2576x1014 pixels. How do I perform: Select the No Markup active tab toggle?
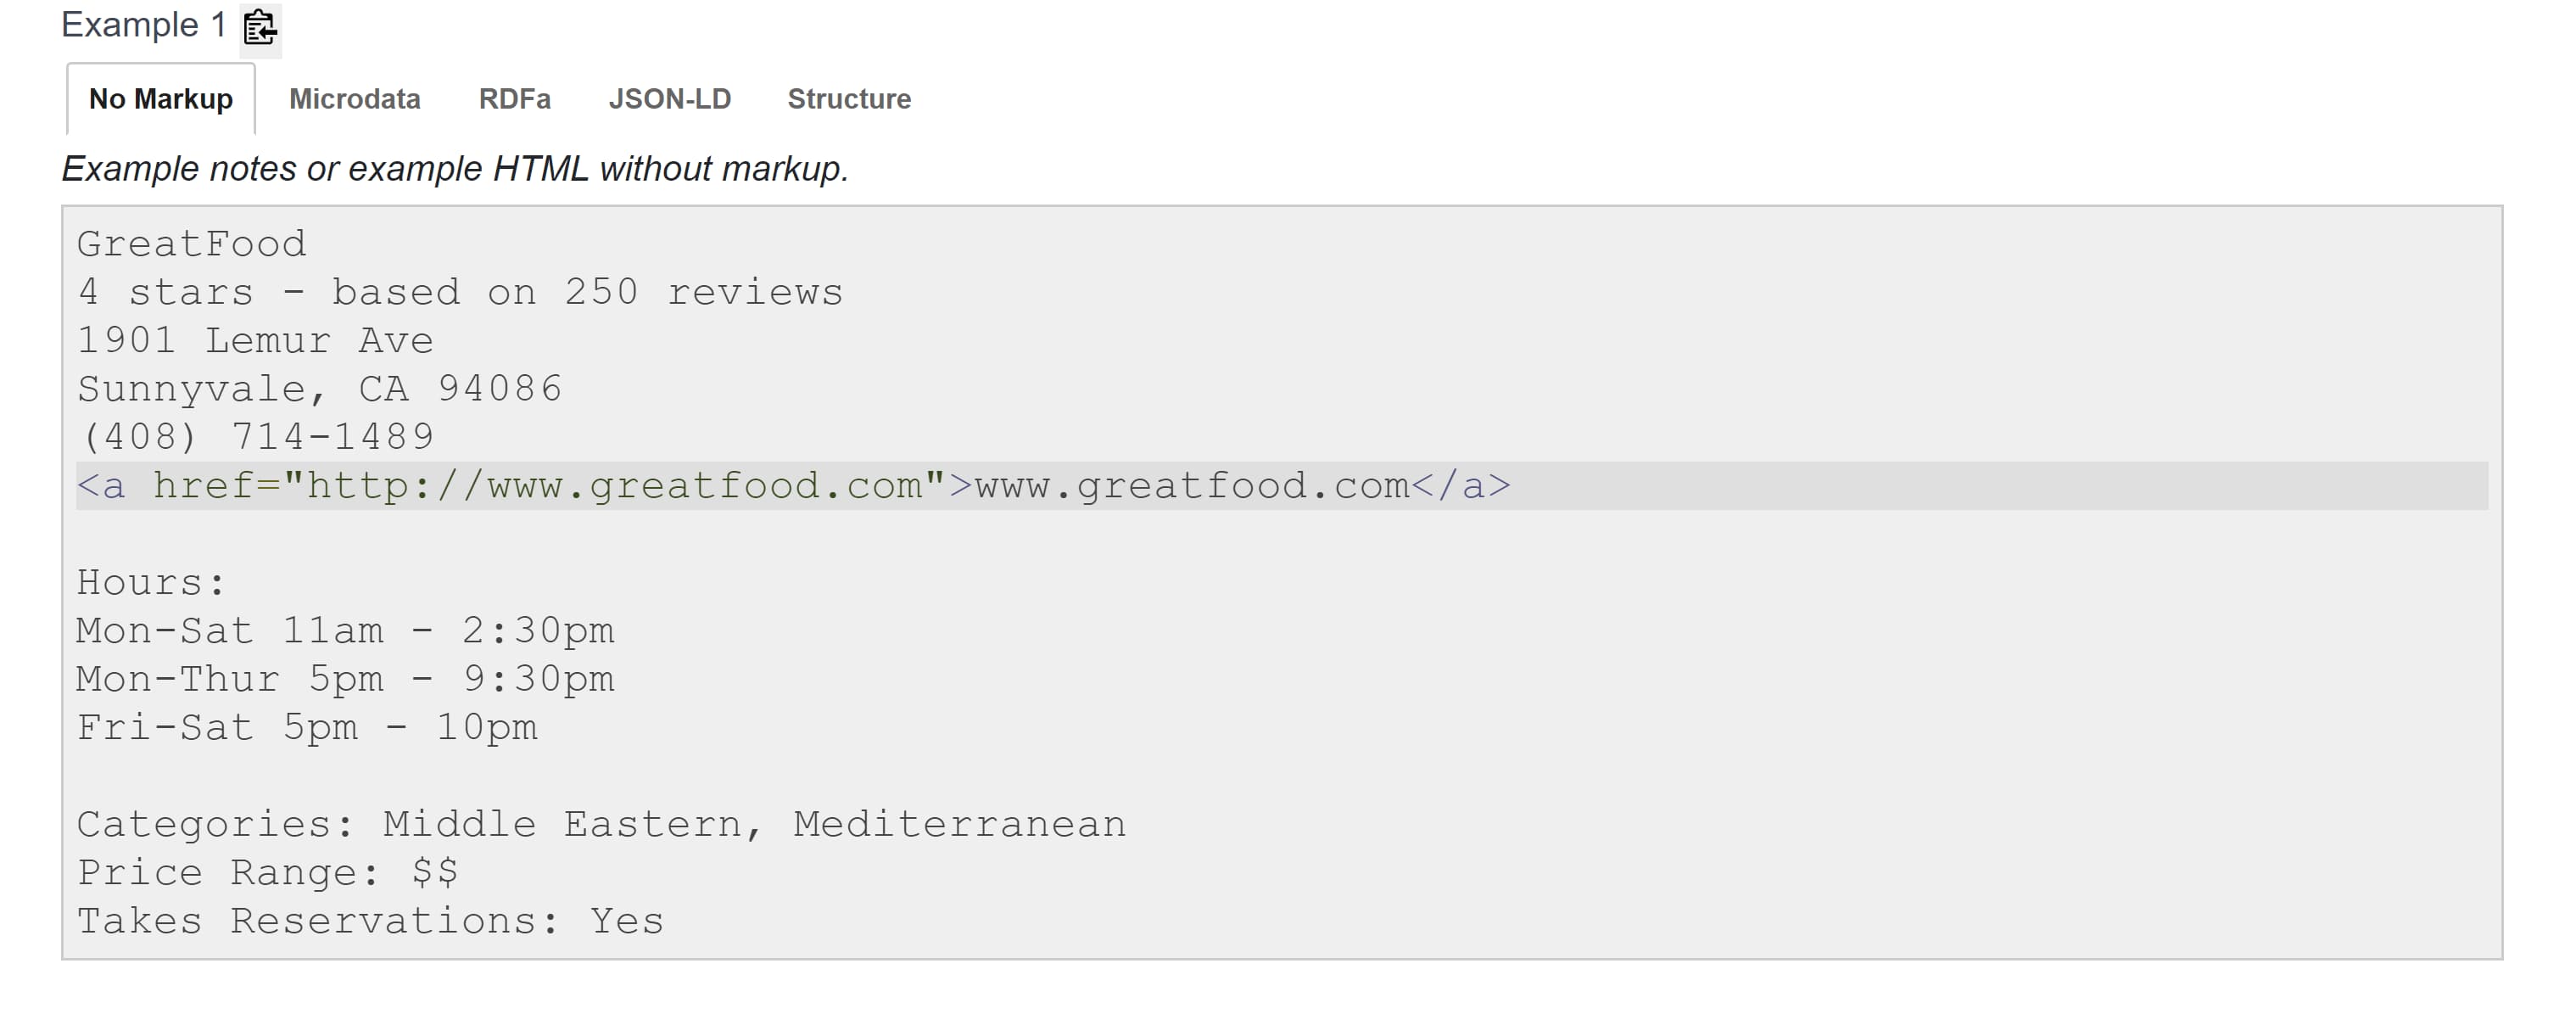point(161,98)
